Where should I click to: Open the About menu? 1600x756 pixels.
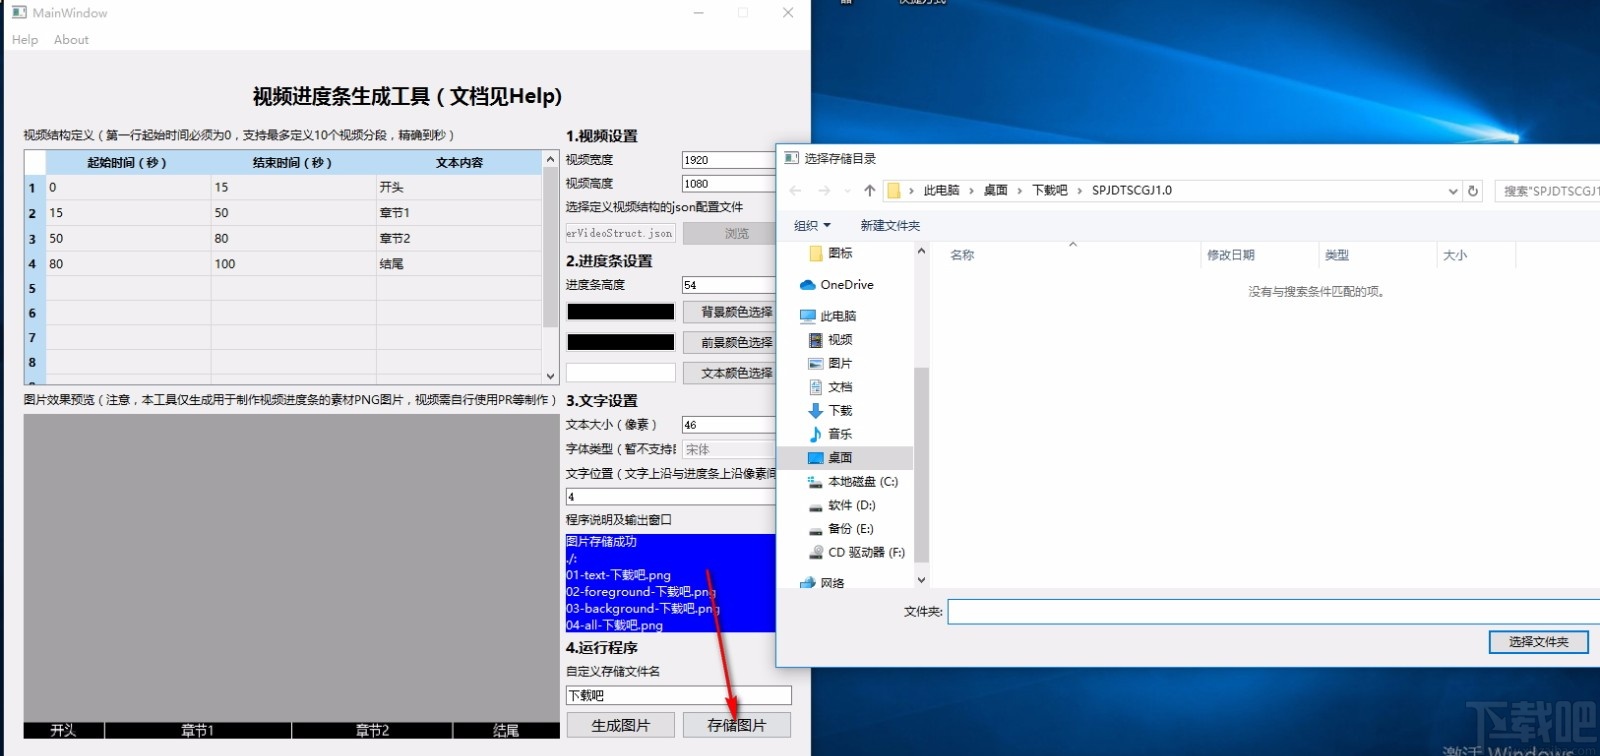[x=71, y=40]
